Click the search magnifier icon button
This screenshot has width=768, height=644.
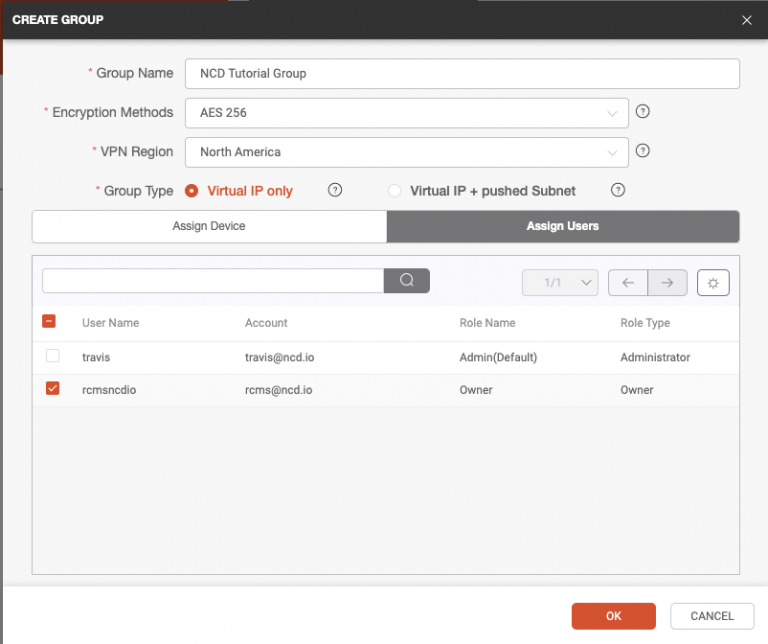[407, 281]
